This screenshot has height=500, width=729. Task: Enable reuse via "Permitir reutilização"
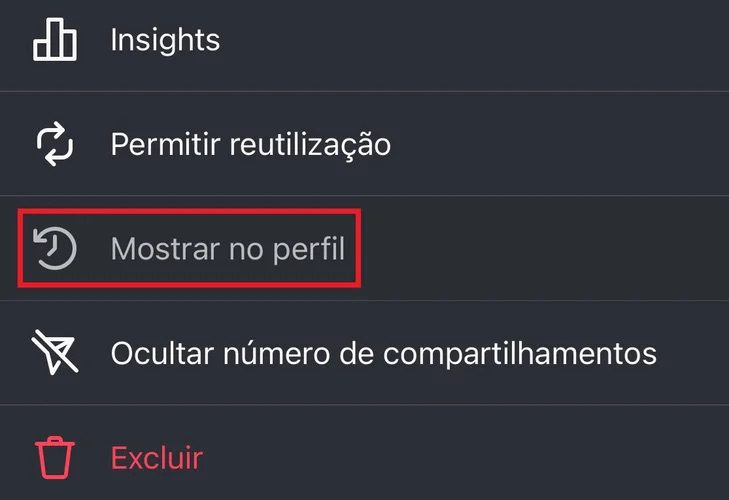(250, 145)
